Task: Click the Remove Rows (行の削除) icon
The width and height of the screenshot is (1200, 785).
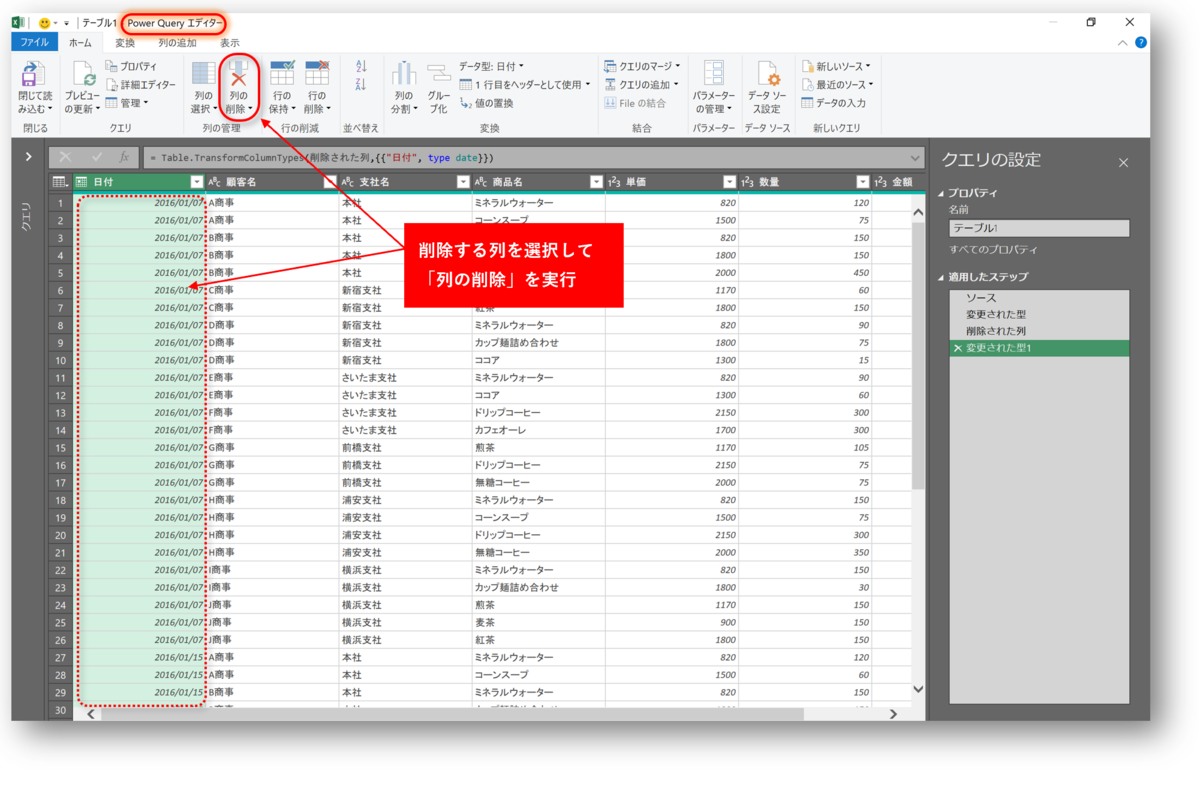Action: tap(316, 72)
